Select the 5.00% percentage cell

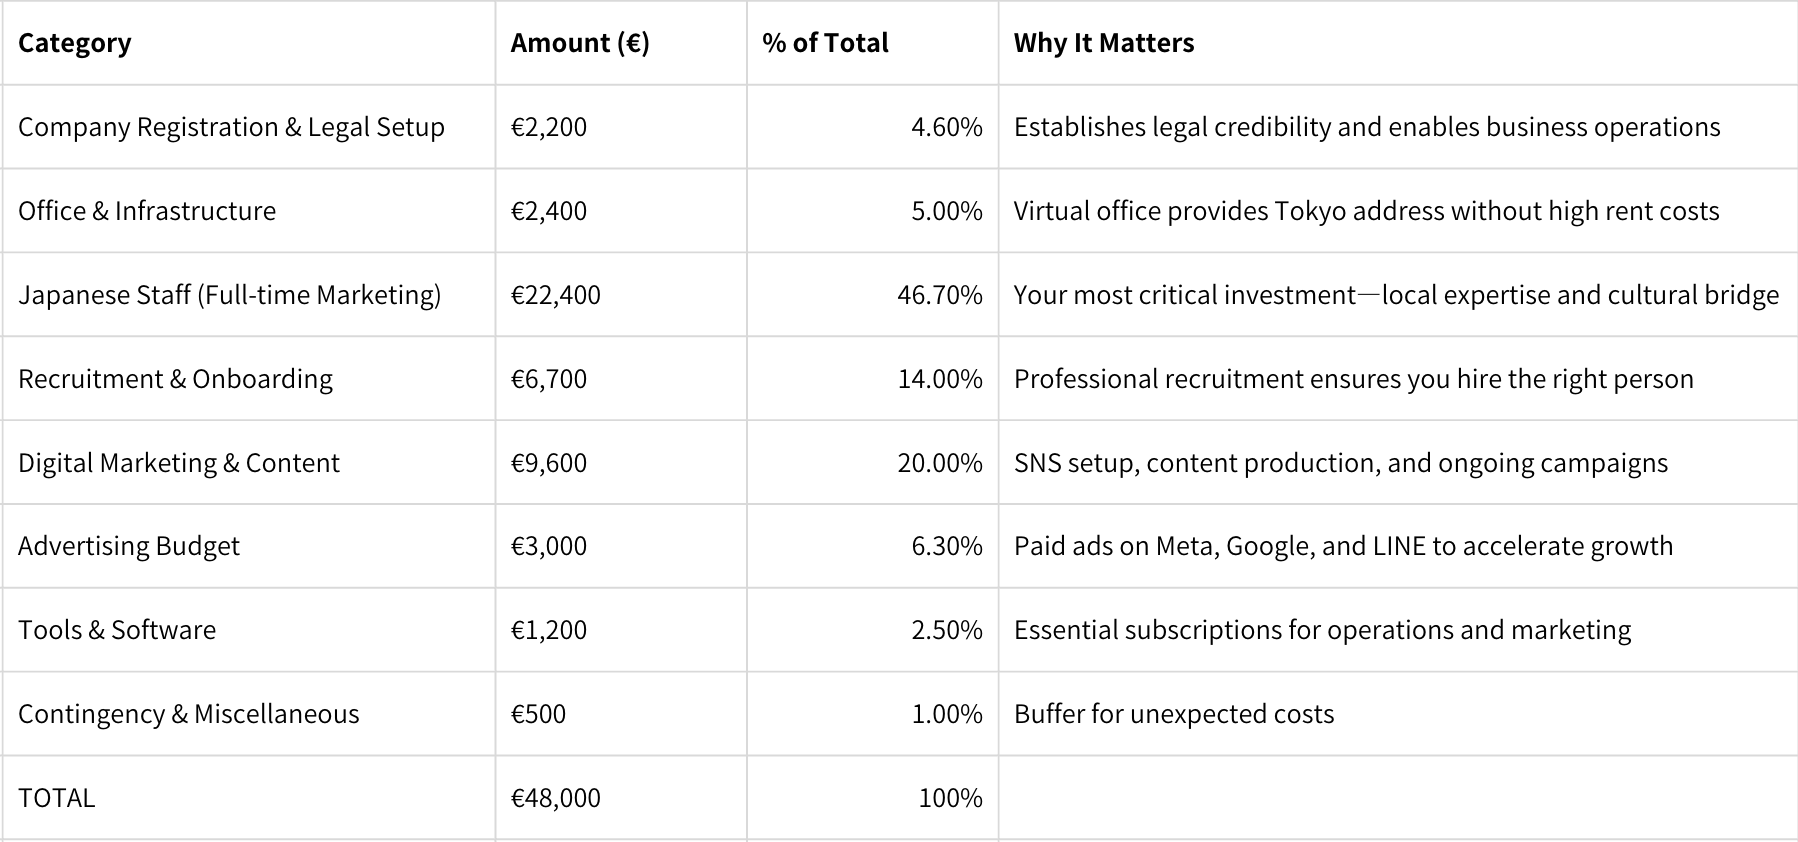pos(872,211)
